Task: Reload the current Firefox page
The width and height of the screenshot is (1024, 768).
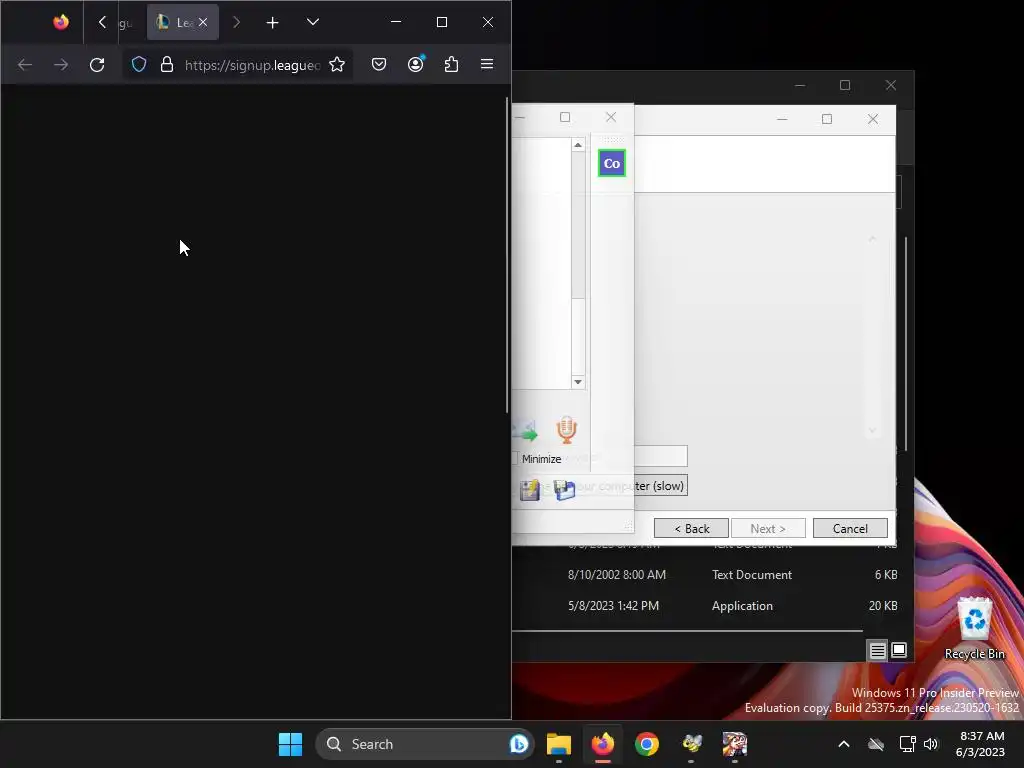Action: click(x=97, y=65)
